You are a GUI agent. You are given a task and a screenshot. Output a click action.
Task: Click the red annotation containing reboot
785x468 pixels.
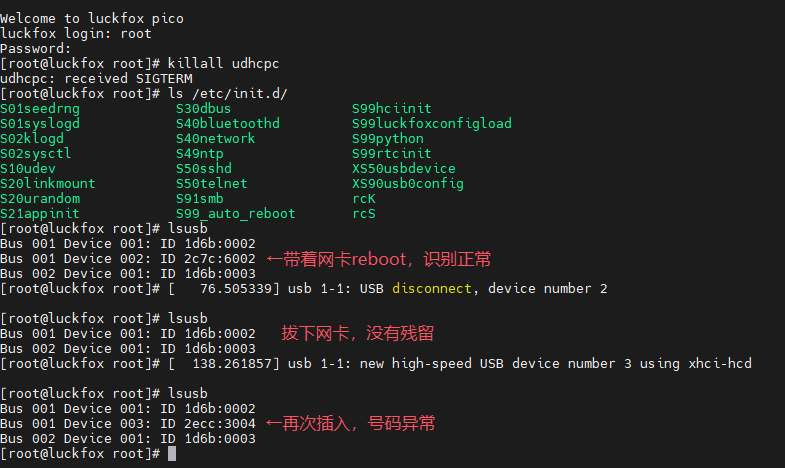(378, 259)
